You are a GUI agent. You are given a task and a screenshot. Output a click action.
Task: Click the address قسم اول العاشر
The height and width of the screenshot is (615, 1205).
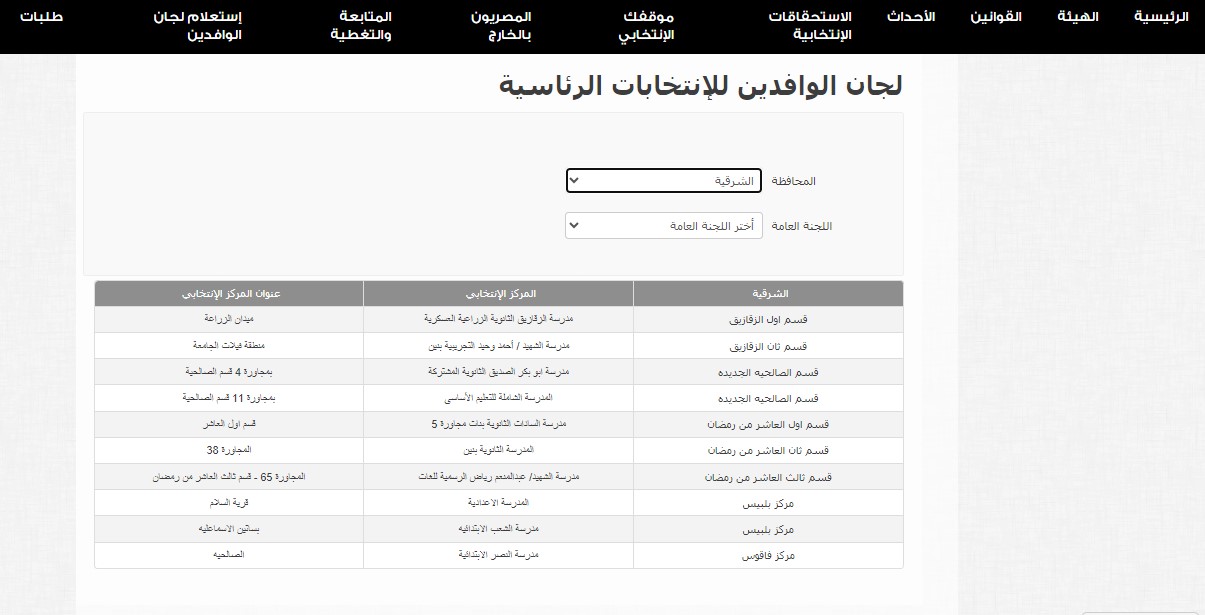pyautogui.click(x=229, y=423)
